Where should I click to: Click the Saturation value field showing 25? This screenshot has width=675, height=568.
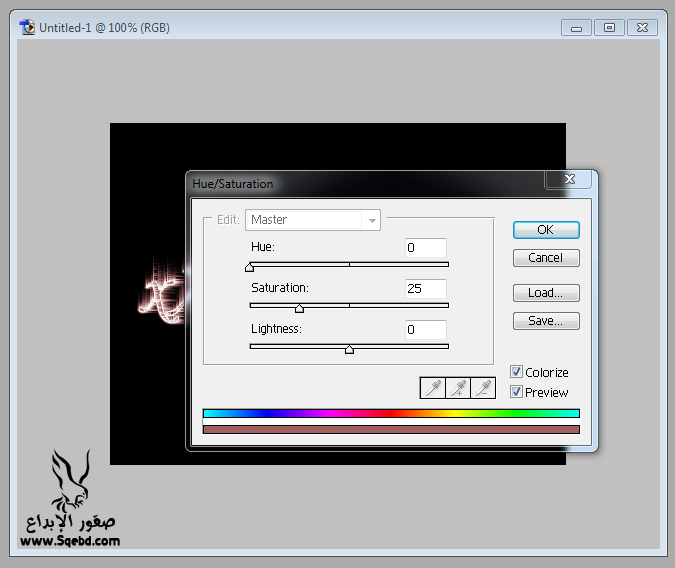click(x=426, y=288)
